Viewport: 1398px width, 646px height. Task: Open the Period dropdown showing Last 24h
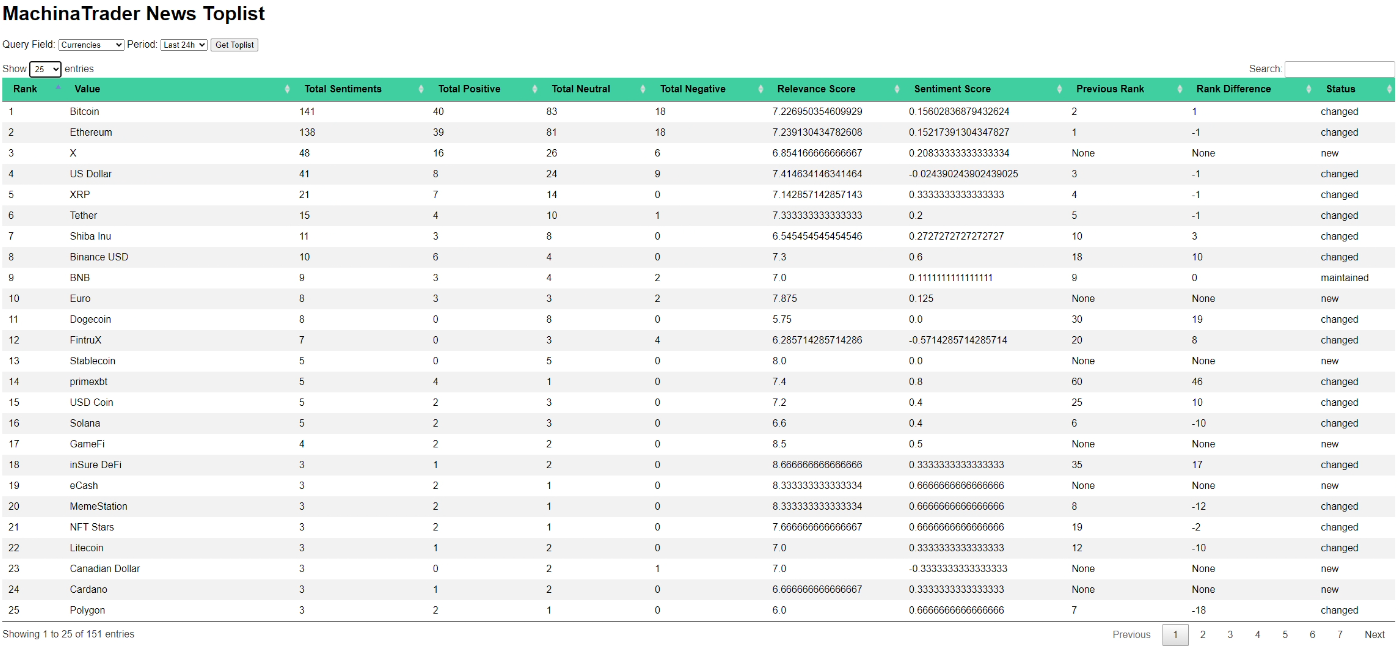click(x=184, y=45)
